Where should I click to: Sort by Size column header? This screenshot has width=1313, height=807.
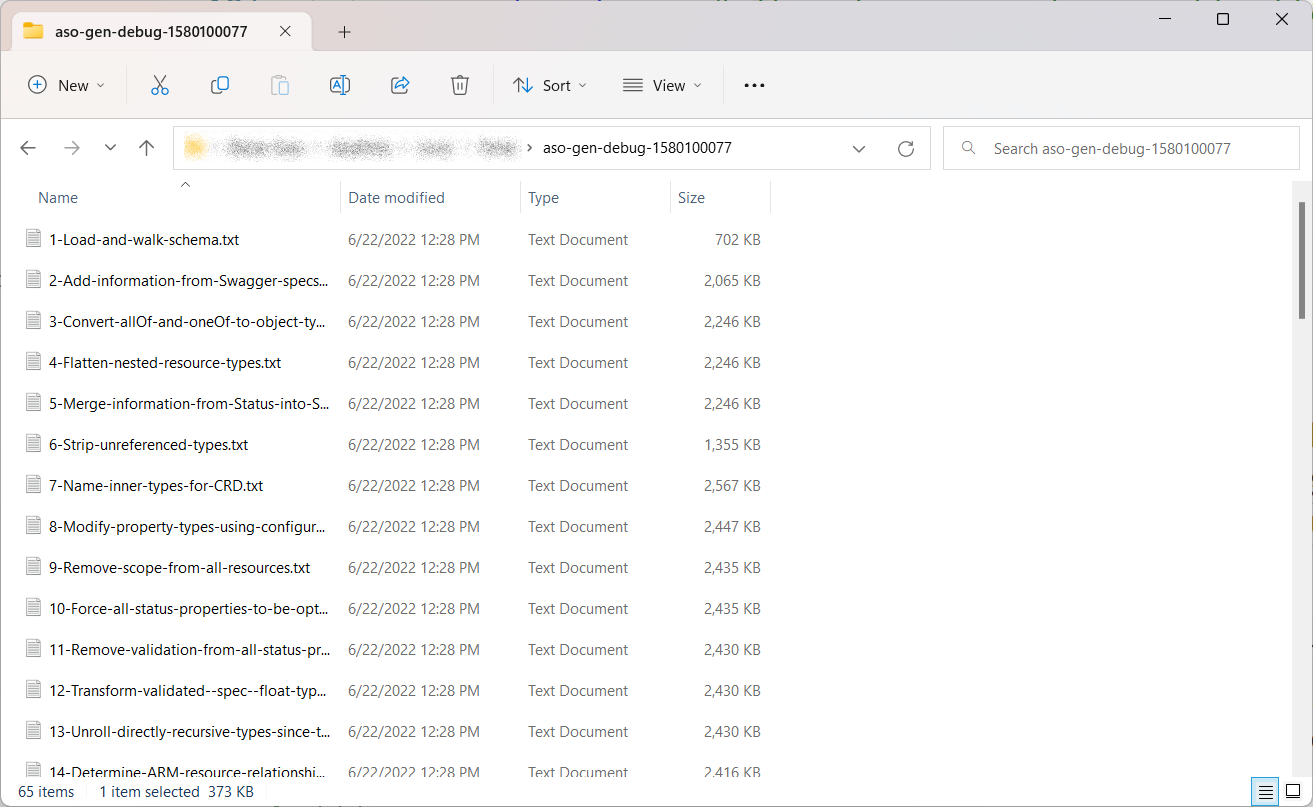coord(691,198)
